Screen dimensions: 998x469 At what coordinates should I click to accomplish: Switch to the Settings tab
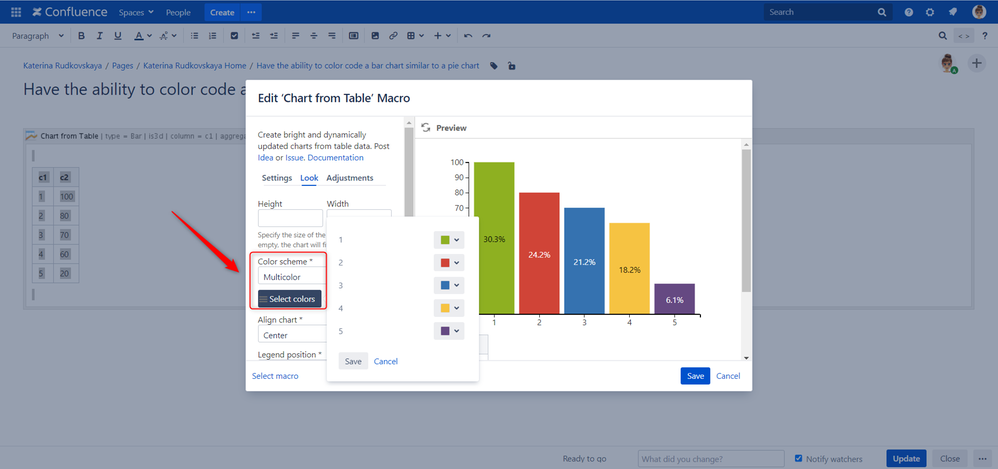277,178
